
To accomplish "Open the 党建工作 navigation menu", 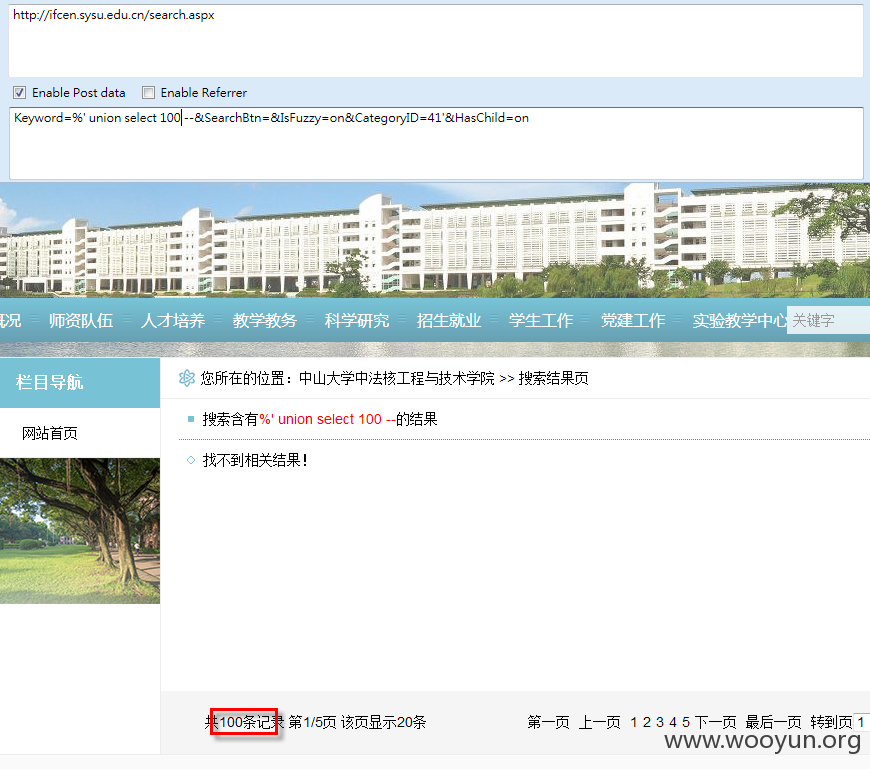I will tap(633, 320).
